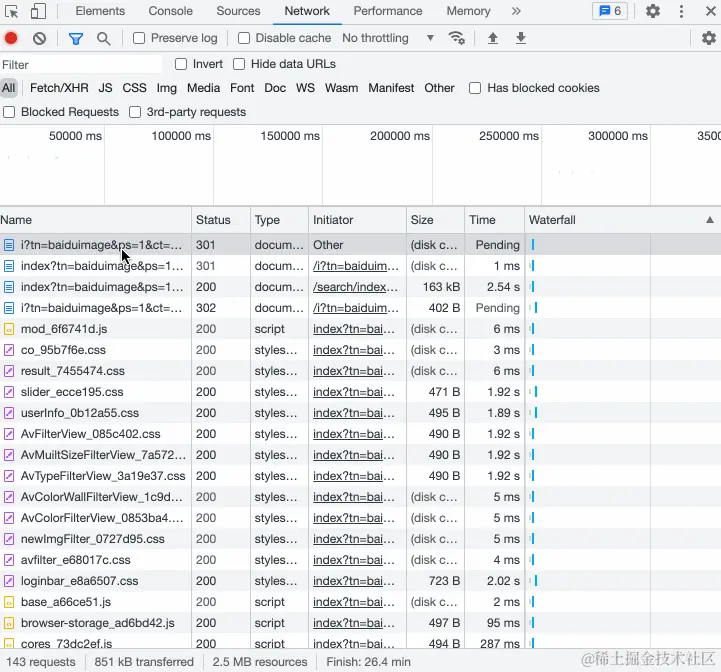The width and height of the screenshot is (721, 672).
Task: Go to the Sources tab
Action: point(238,11)
